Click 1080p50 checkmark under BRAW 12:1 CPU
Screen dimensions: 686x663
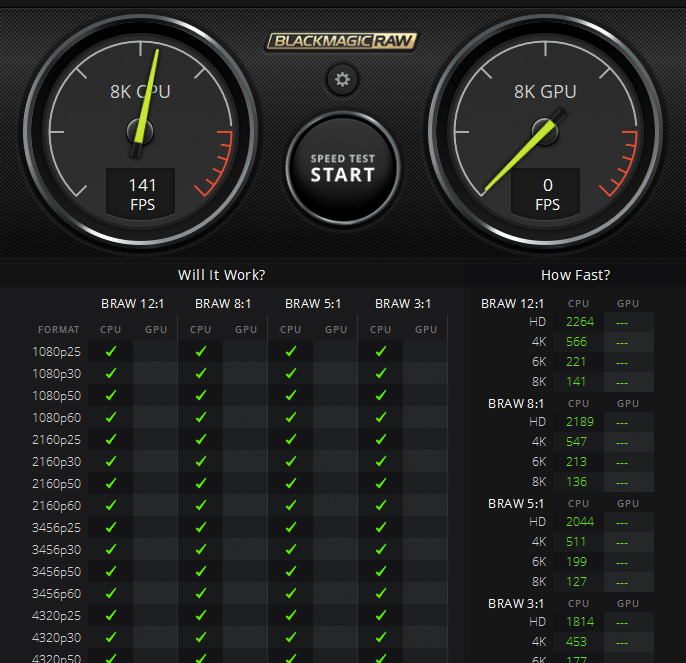coord(111,395)
